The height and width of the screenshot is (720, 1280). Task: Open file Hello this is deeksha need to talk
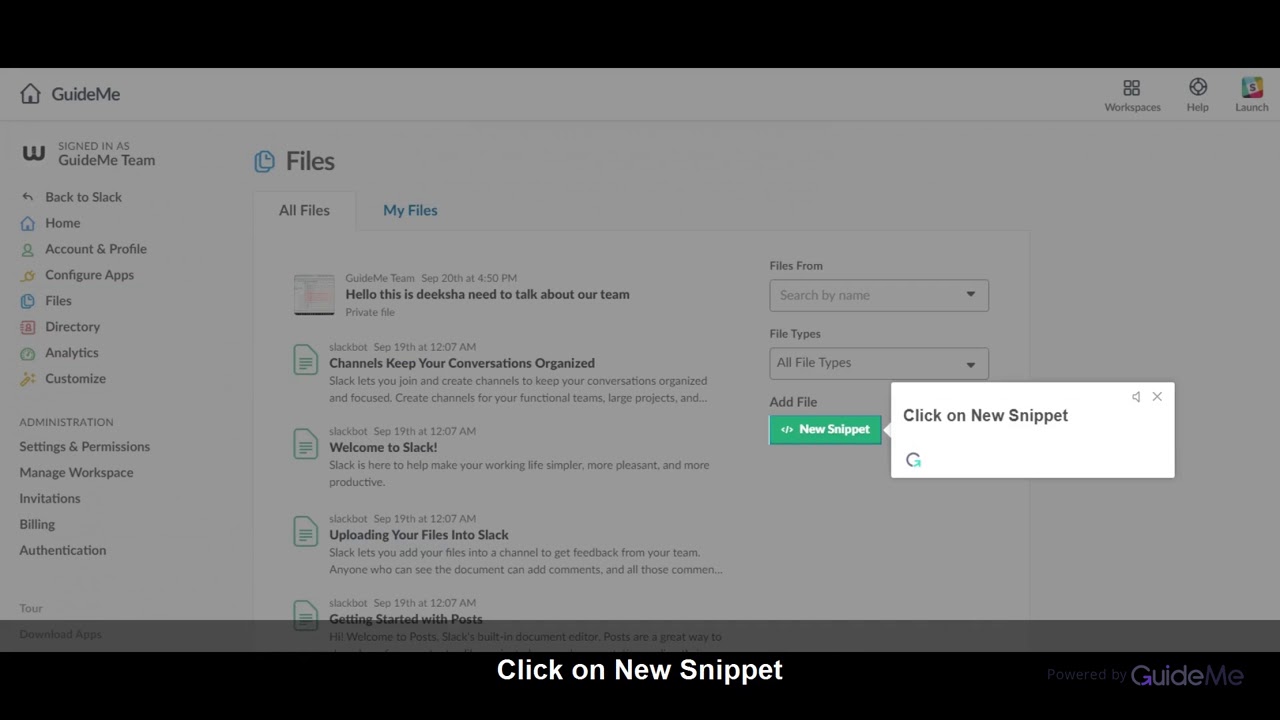pyautogui.click(x=487, y=295)
